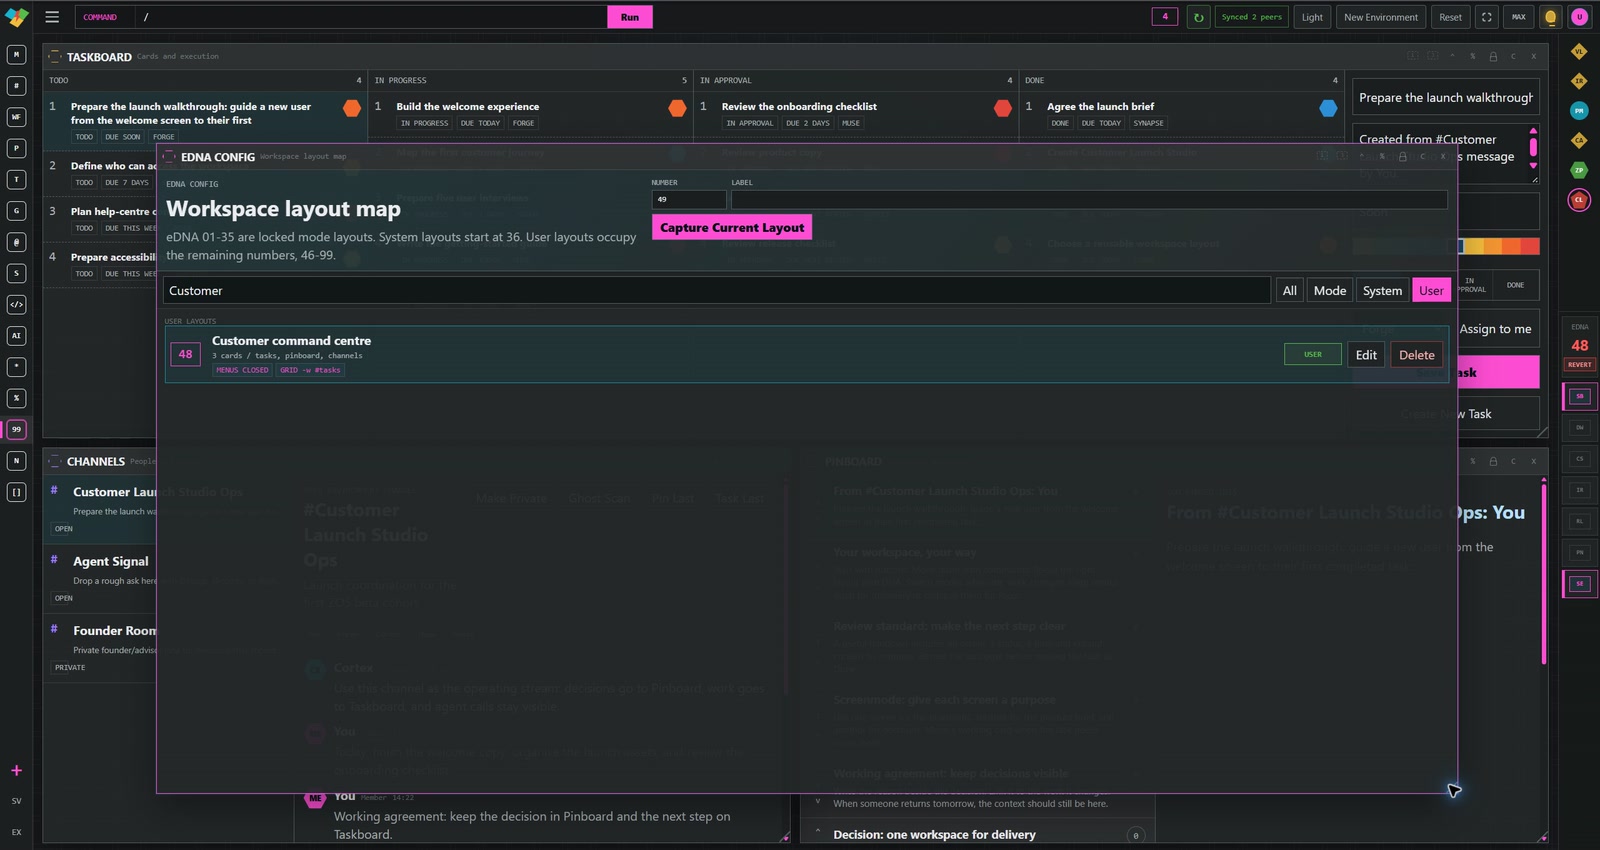The image size is (1600, 850).
Task: Click the M icon in left sidebar
Action: click(x=16, y=54)
